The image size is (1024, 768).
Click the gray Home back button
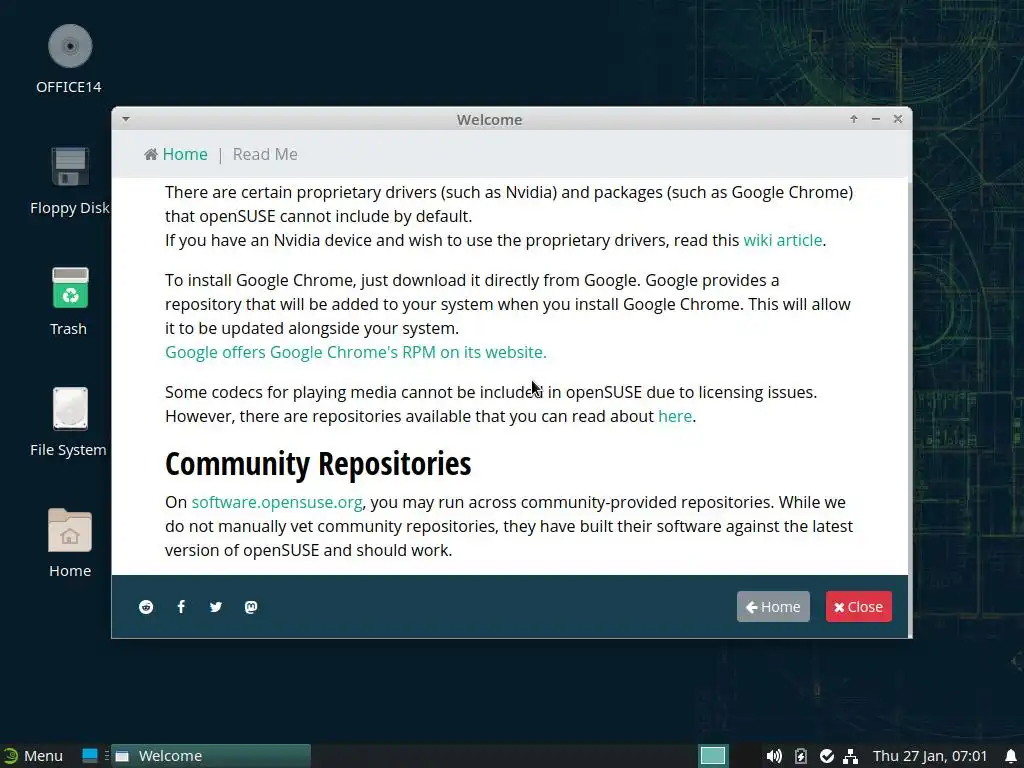(773, 607)
